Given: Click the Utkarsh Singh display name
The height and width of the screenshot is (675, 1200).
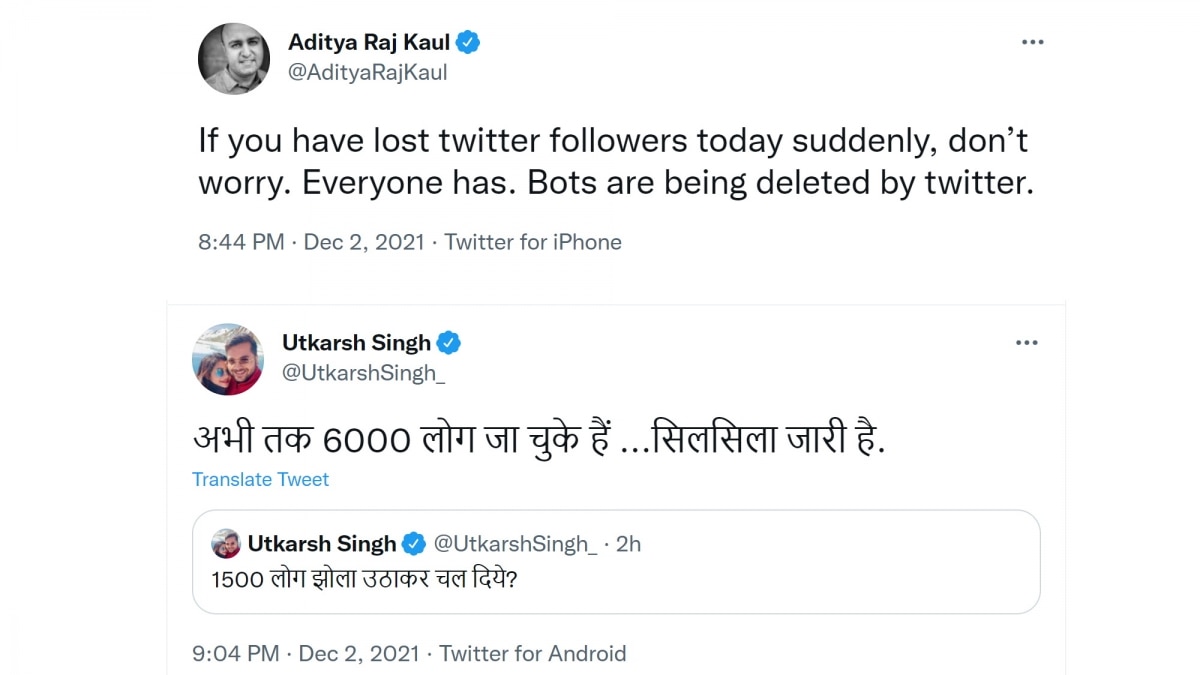Looking at the screenshot, I should point(356,343).
